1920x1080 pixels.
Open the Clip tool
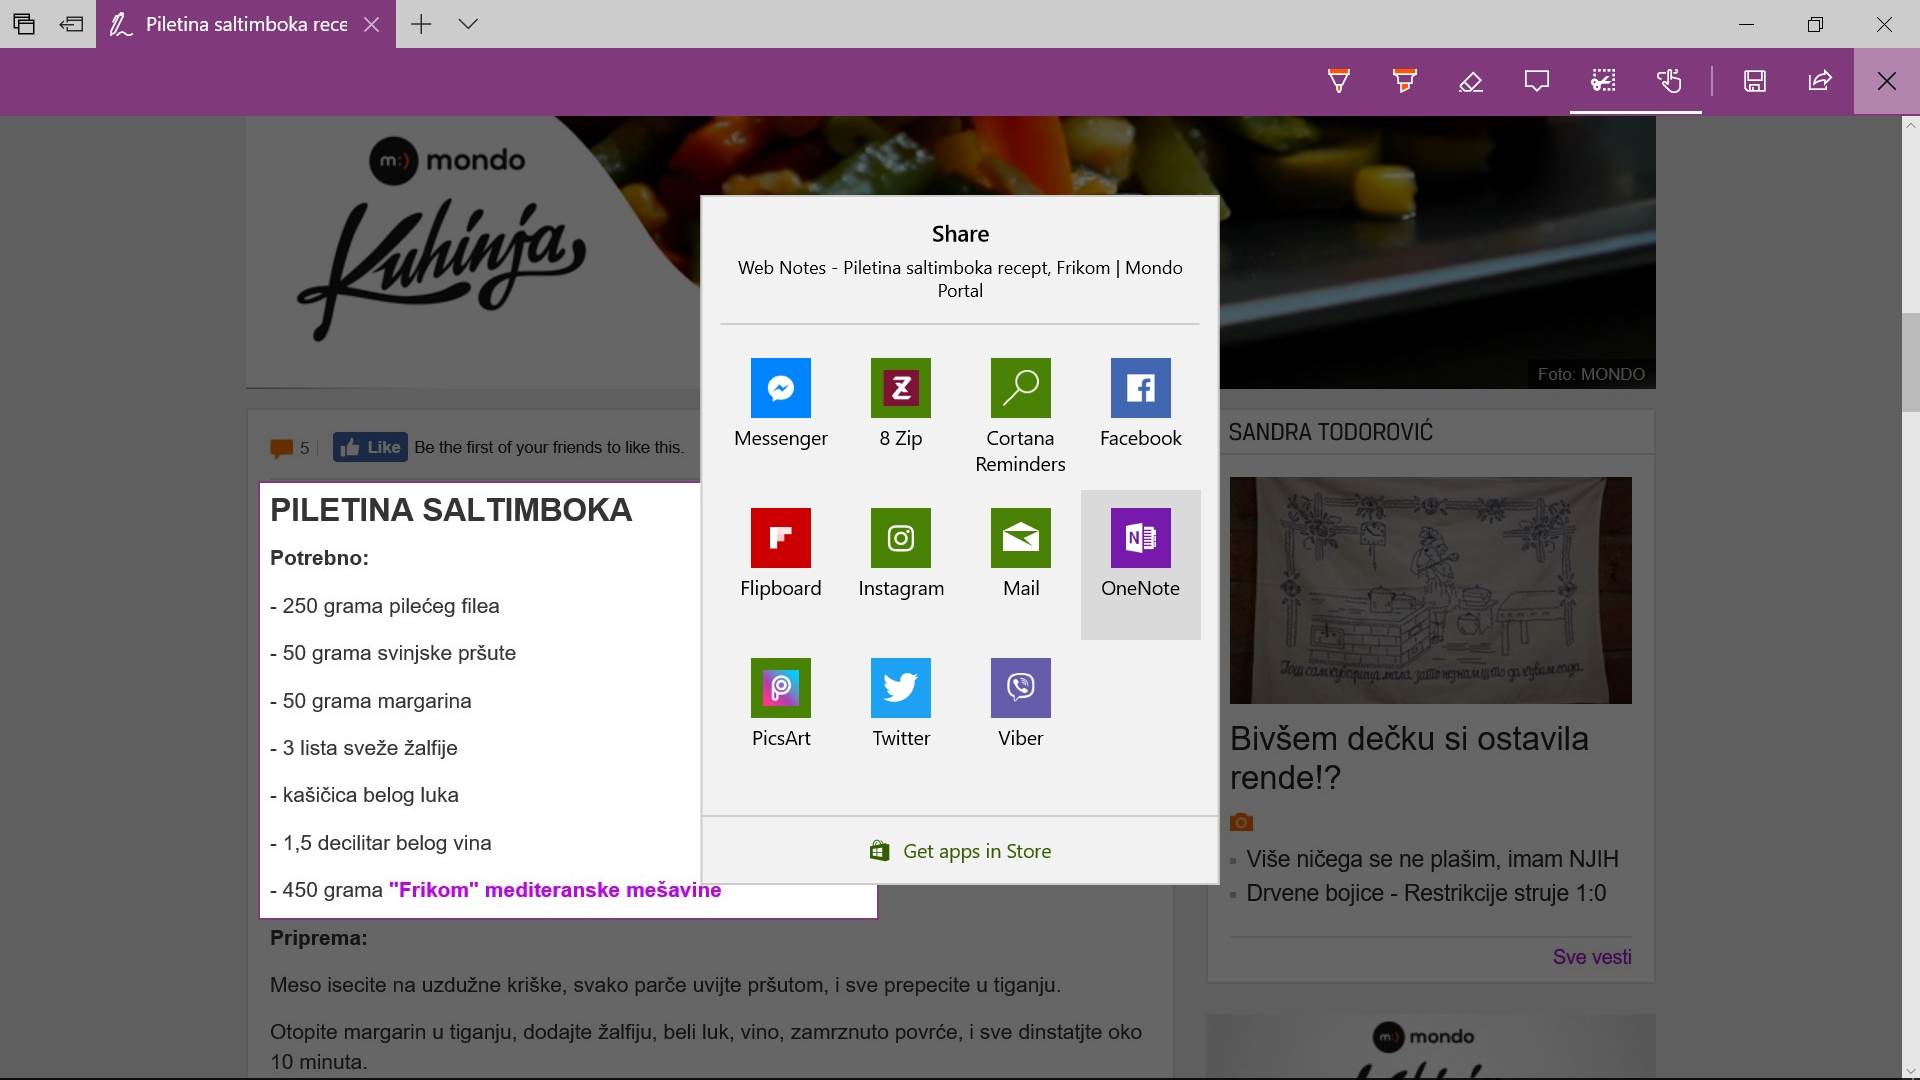1602,81
